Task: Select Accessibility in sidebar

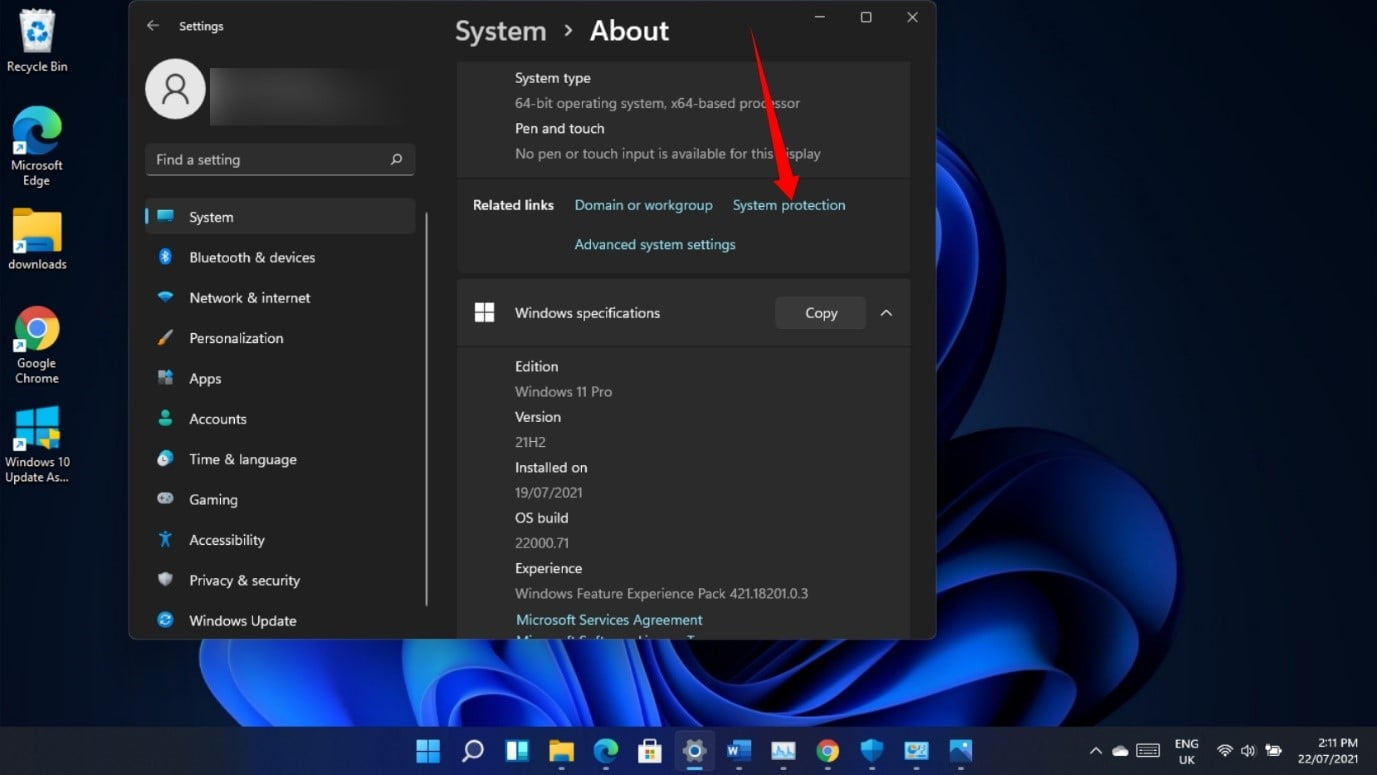Action: [227, 540]
